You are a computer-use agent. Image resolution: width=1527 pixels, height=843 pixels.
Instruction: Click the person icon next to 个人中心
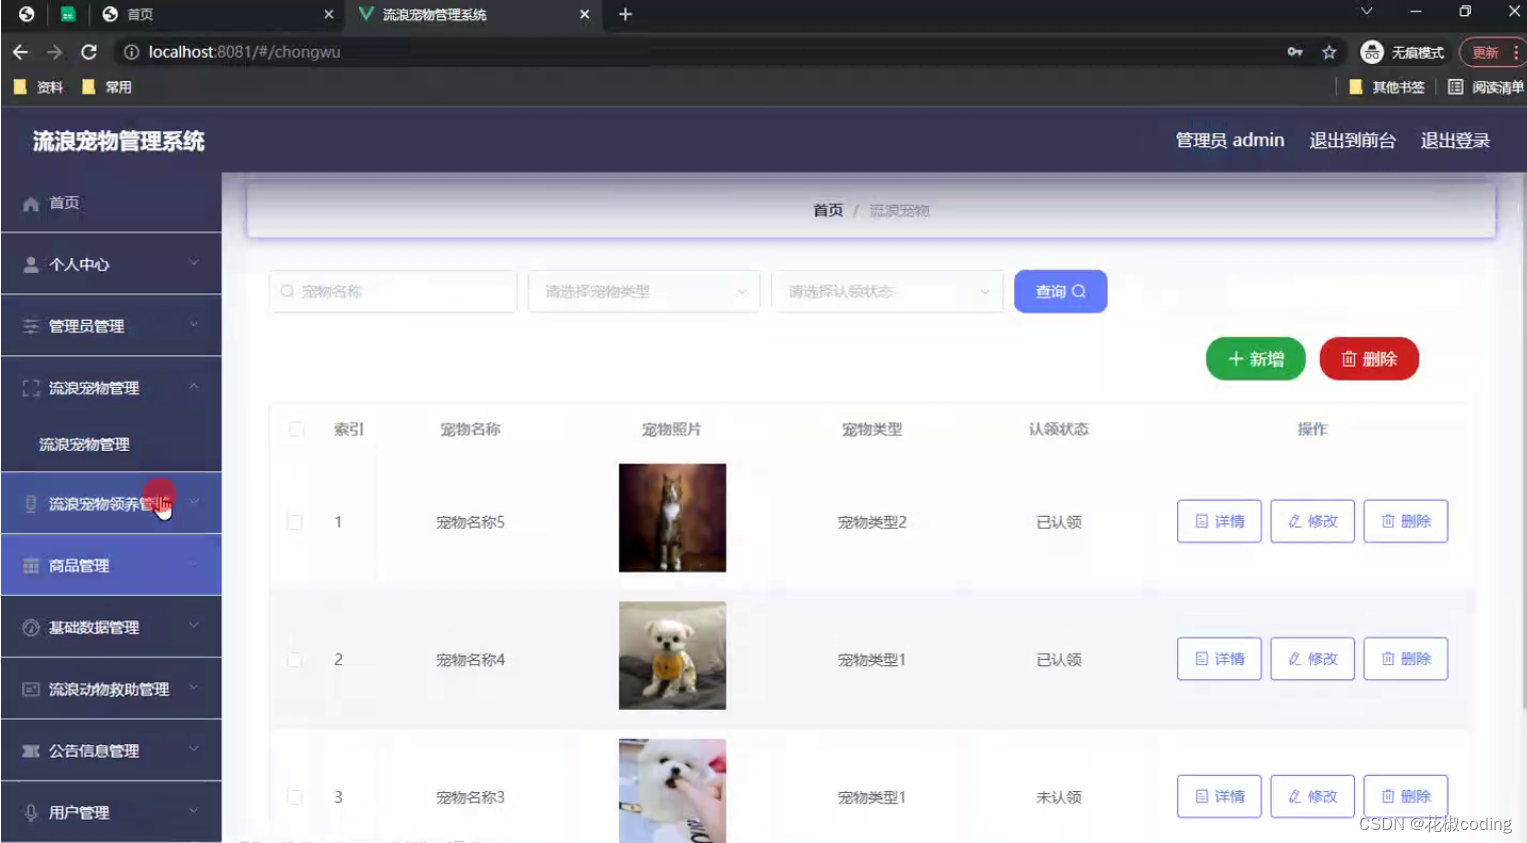(x=30, y=264)
